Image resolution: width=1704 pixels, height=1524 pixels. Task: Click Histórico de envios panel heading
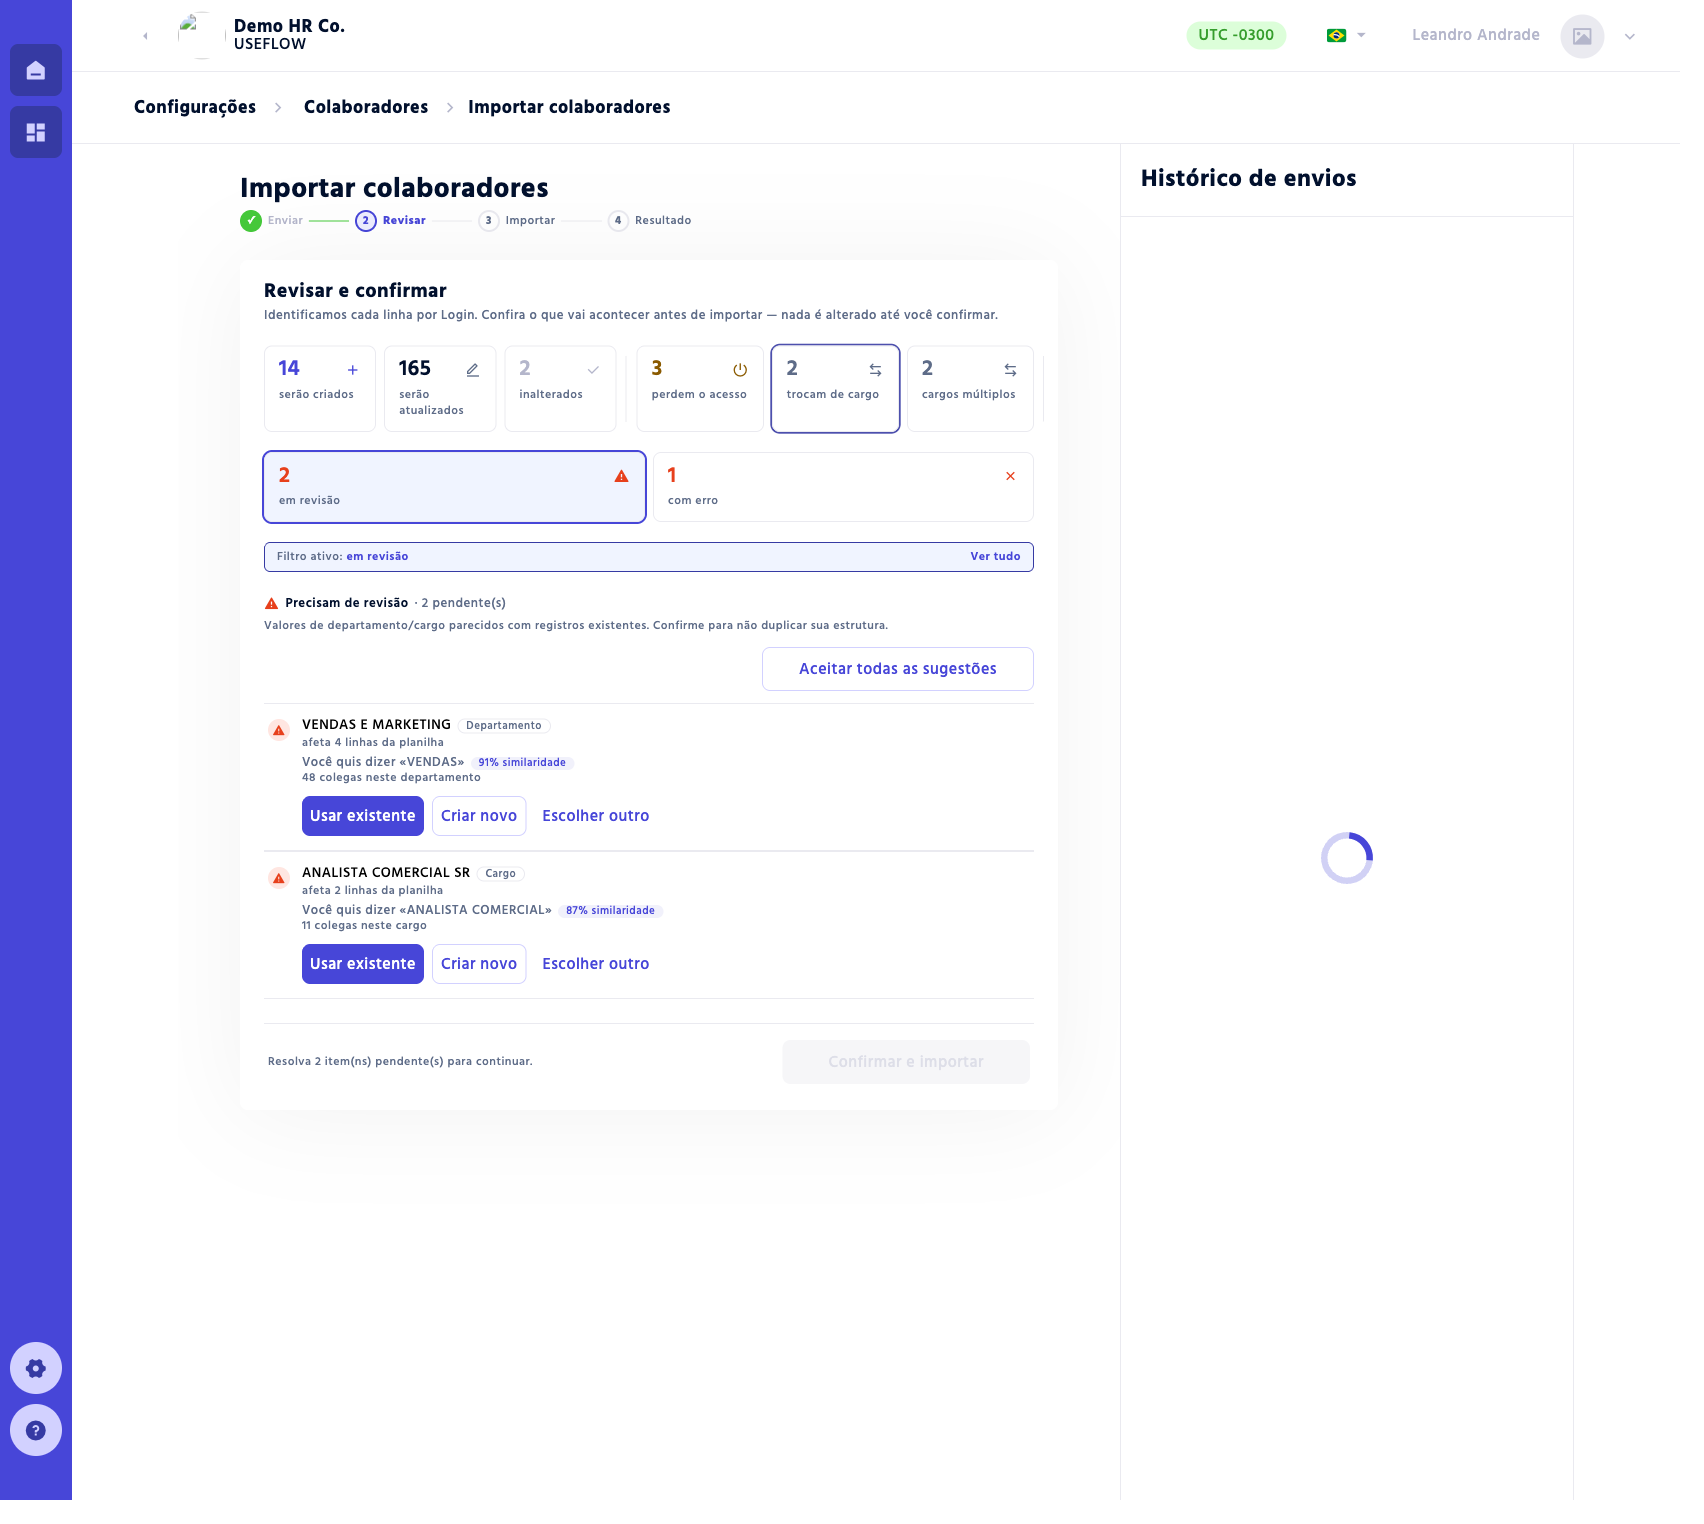pos(1248,178)
